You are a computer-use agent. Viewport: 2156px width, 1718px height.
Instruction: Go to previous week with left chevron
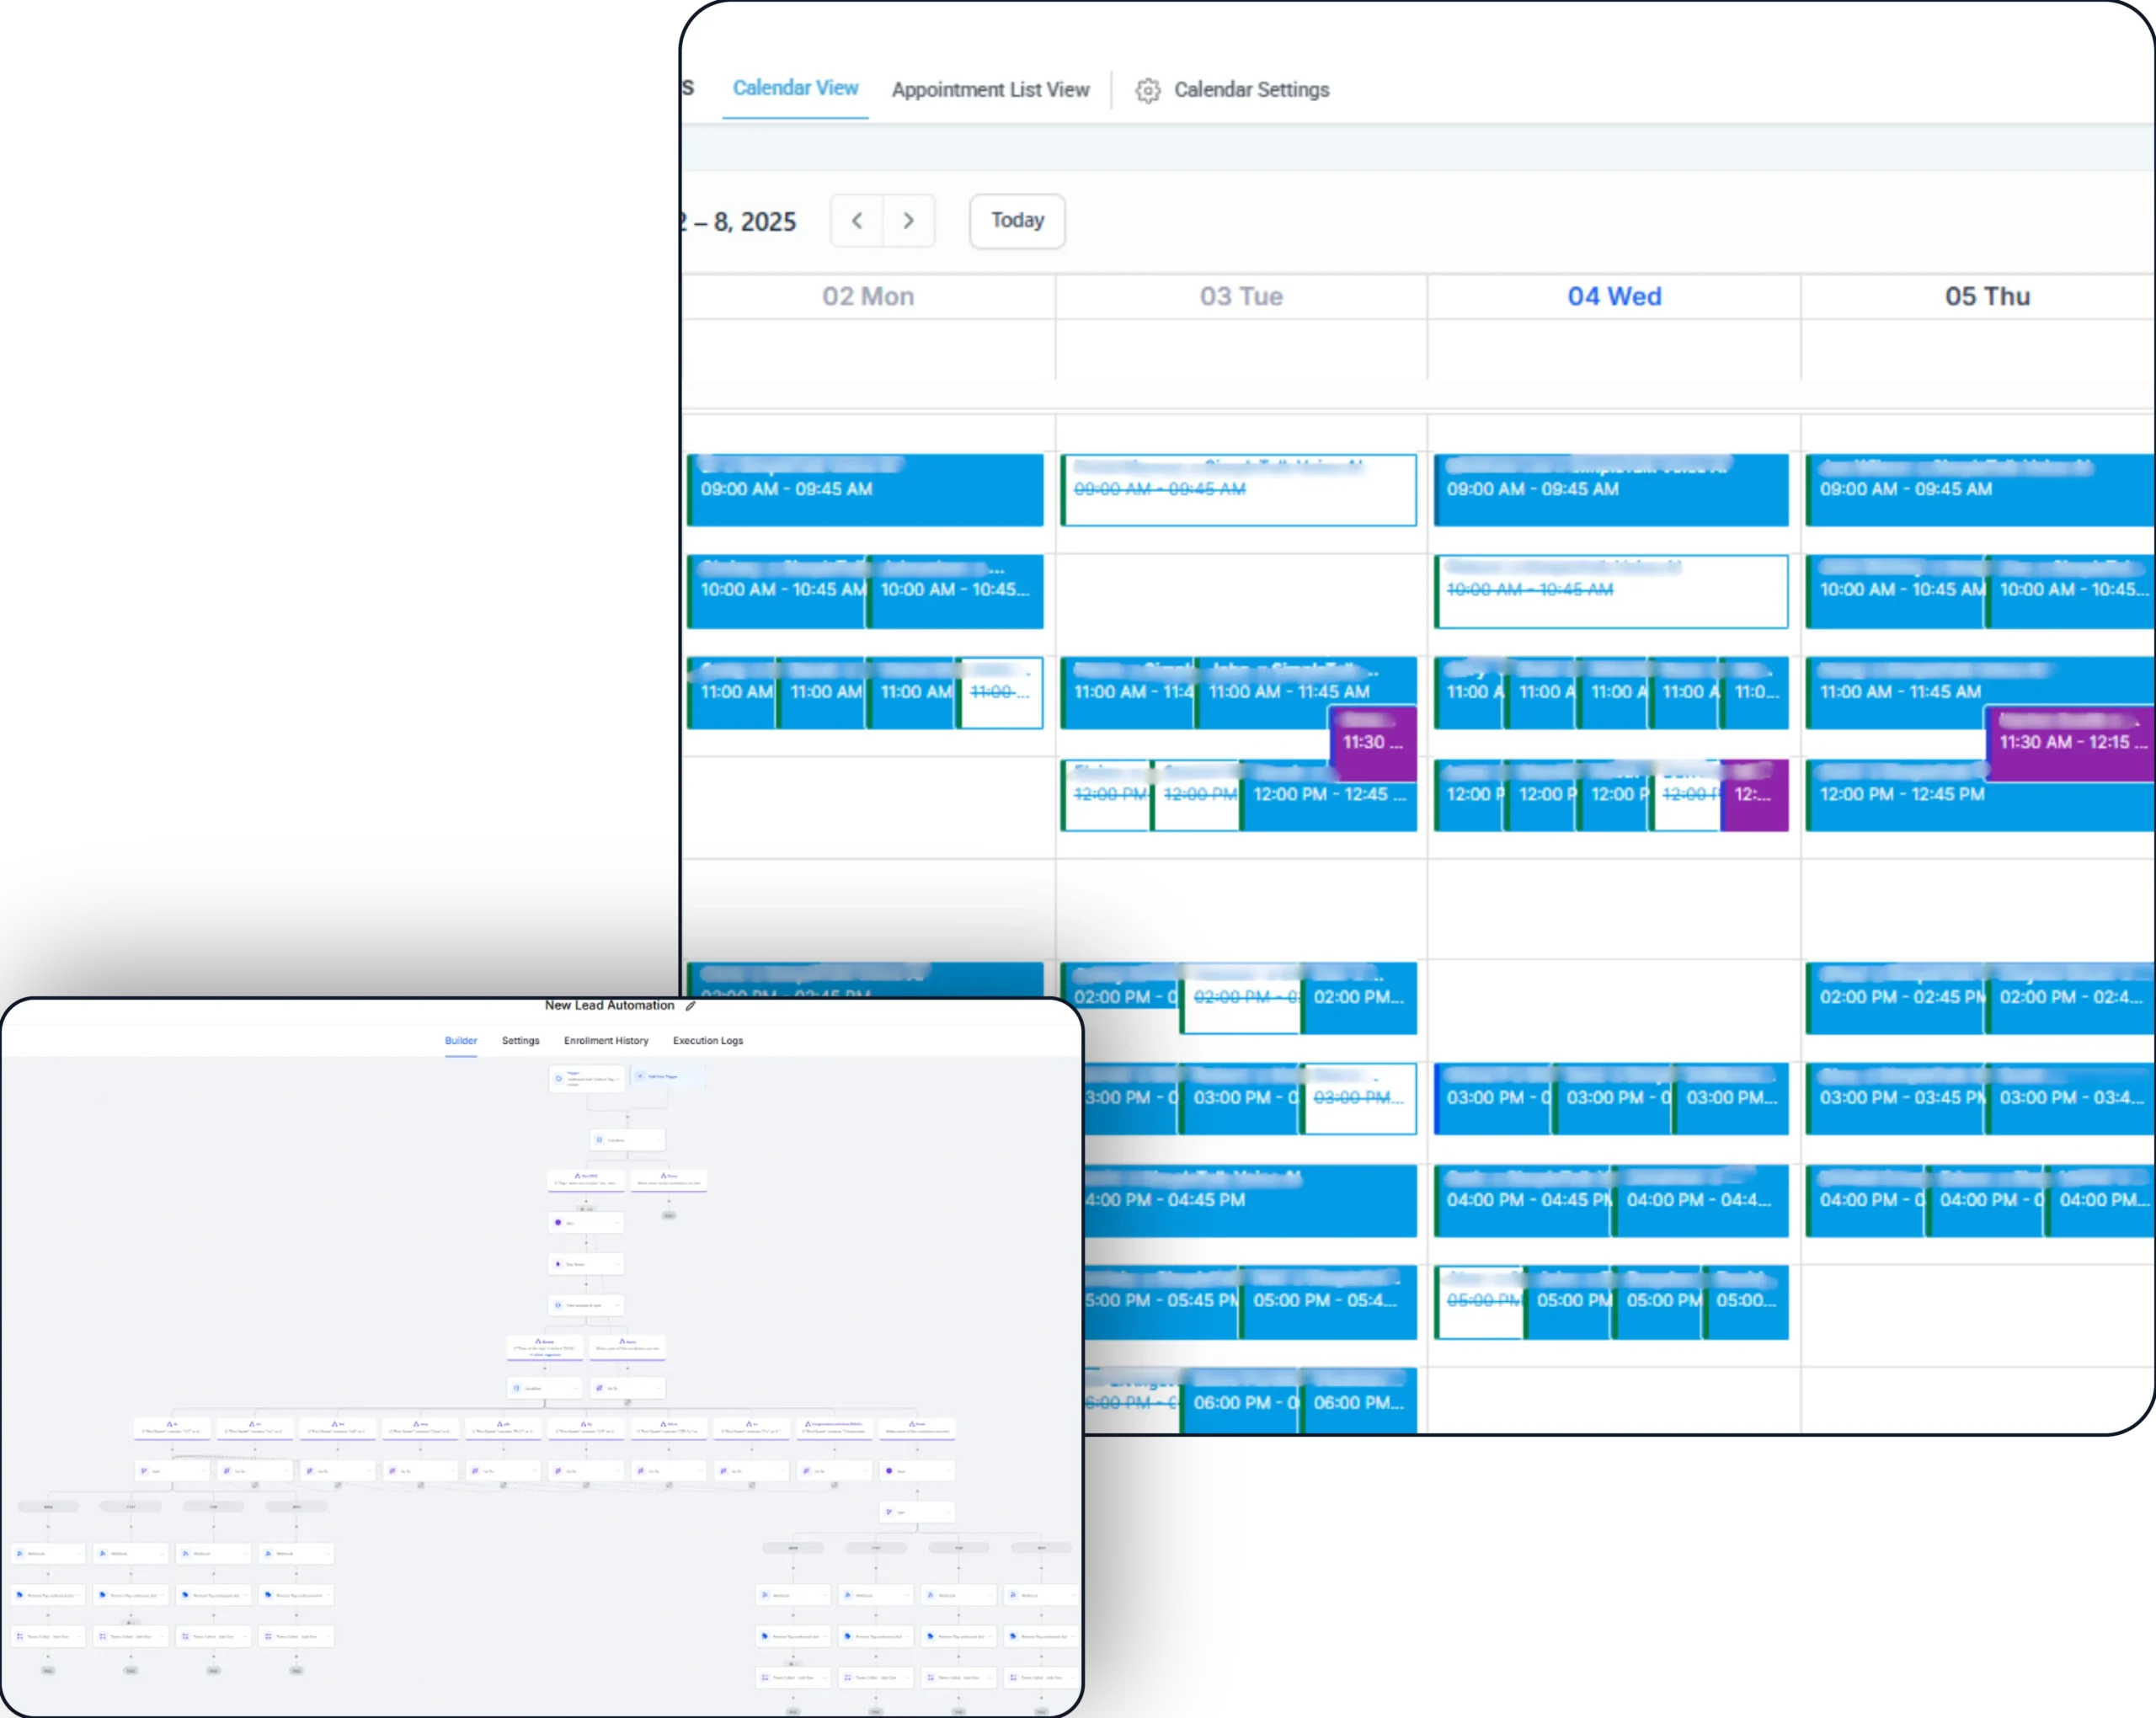pos(857,221)
